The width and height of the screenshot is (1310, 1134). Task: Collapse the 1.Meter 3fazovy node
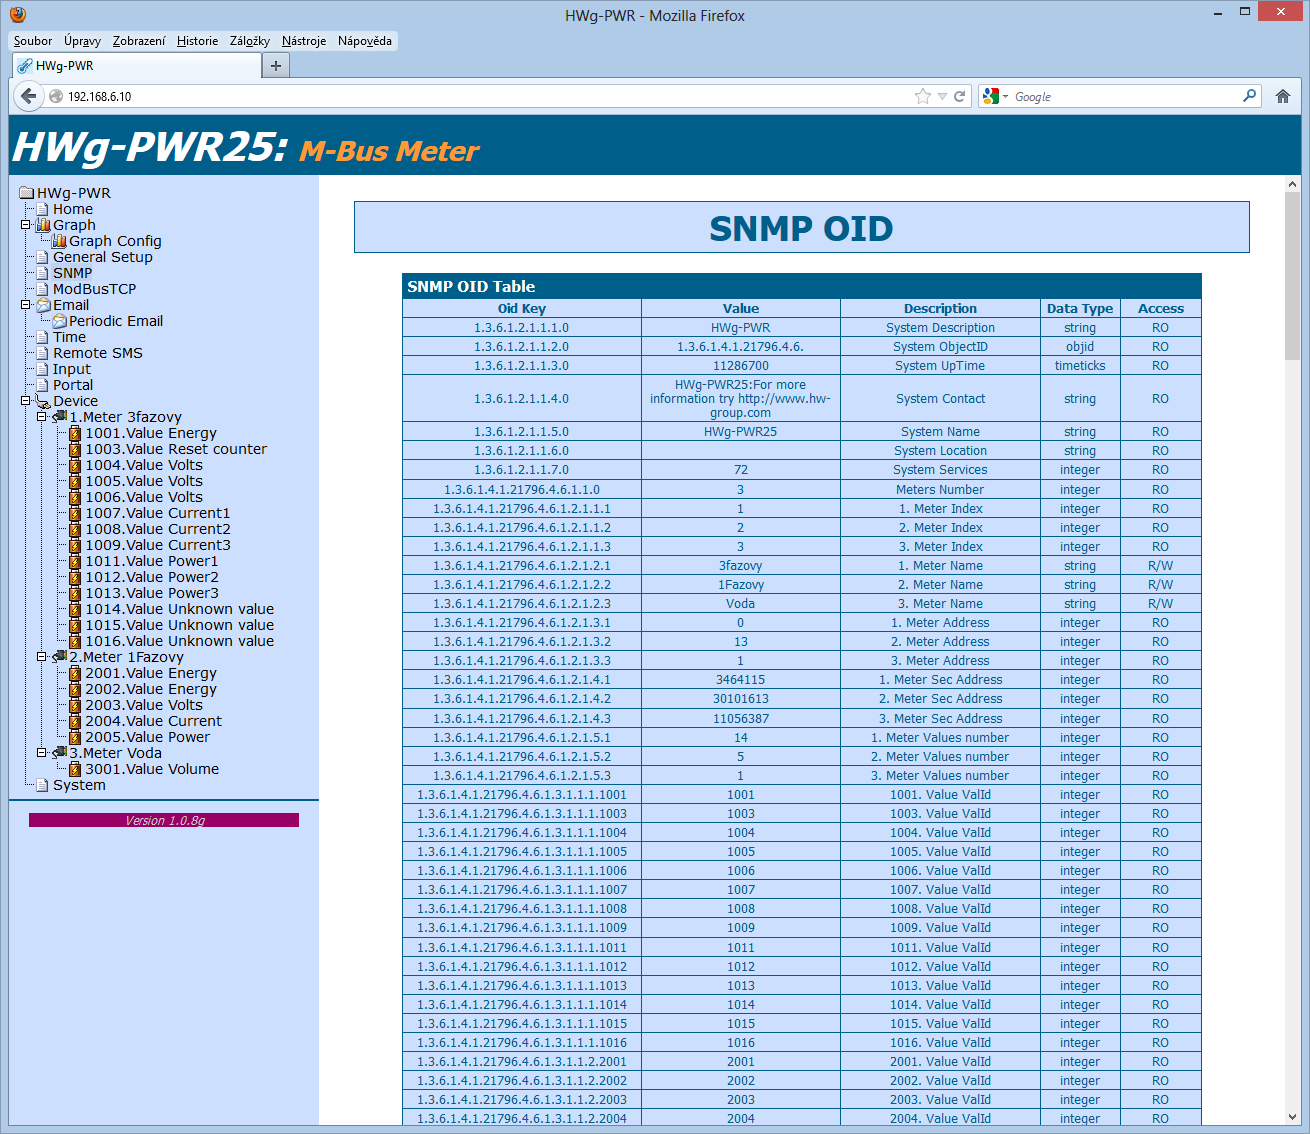pos(42,417)
